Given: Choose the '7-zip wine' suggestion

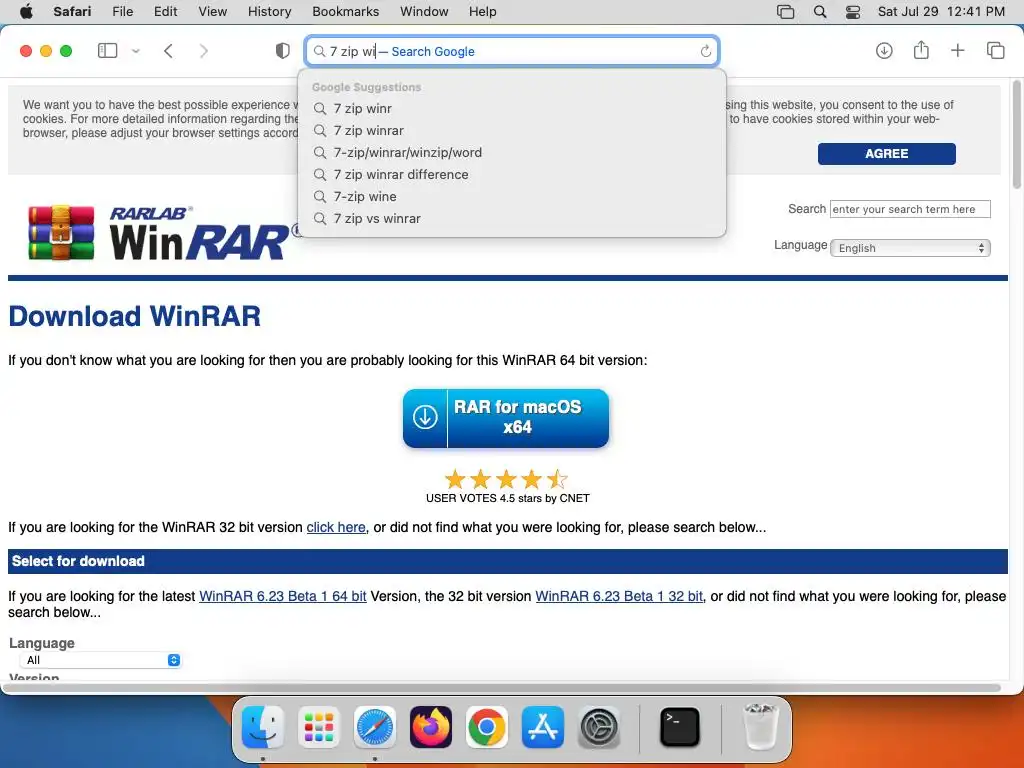Looking at the screenshot, I should (x=512, y=197).
